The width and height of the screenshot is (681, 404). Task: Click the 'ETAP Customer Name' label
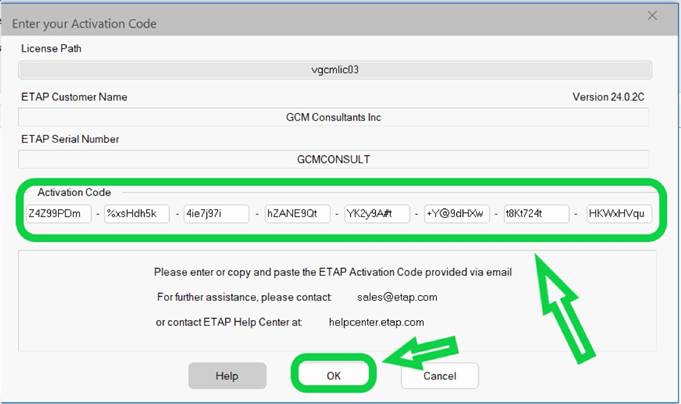pos(74,97)
